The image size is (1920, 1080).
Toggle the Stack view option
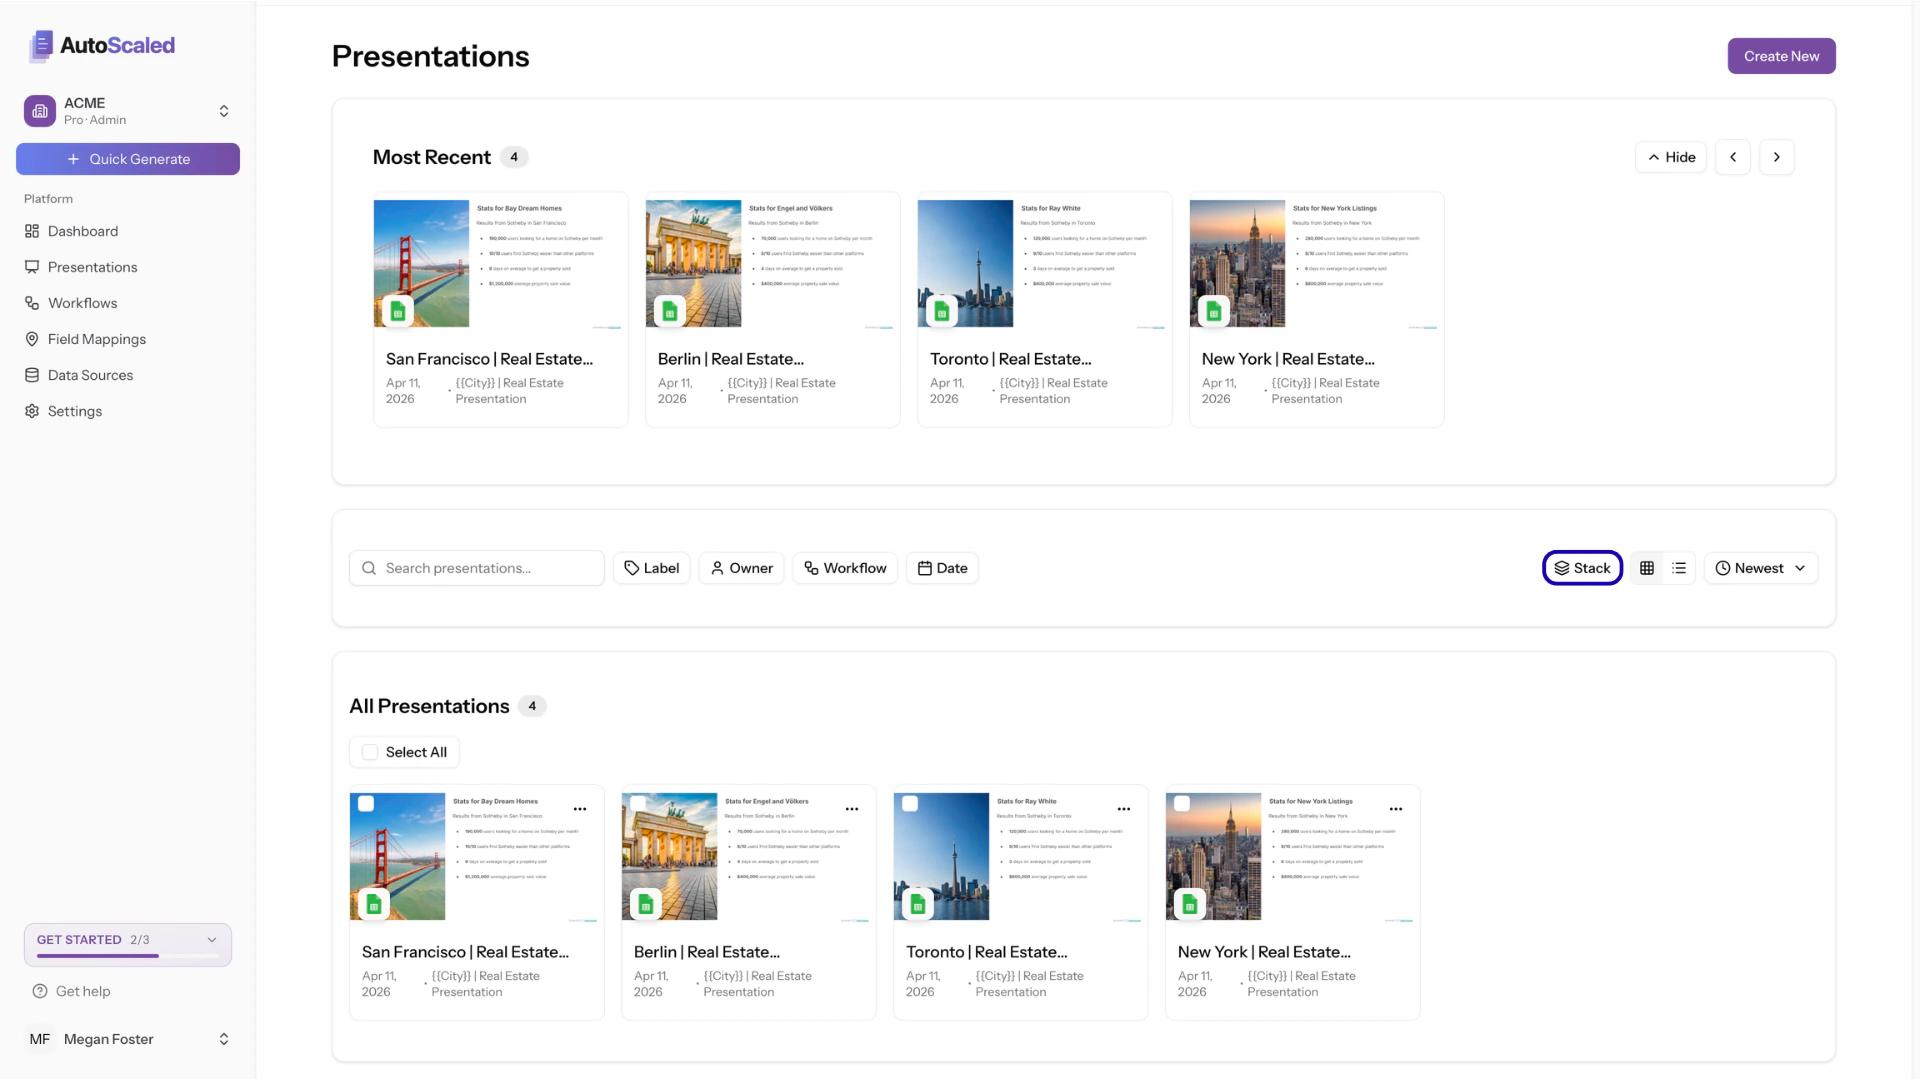[1582, 567]
